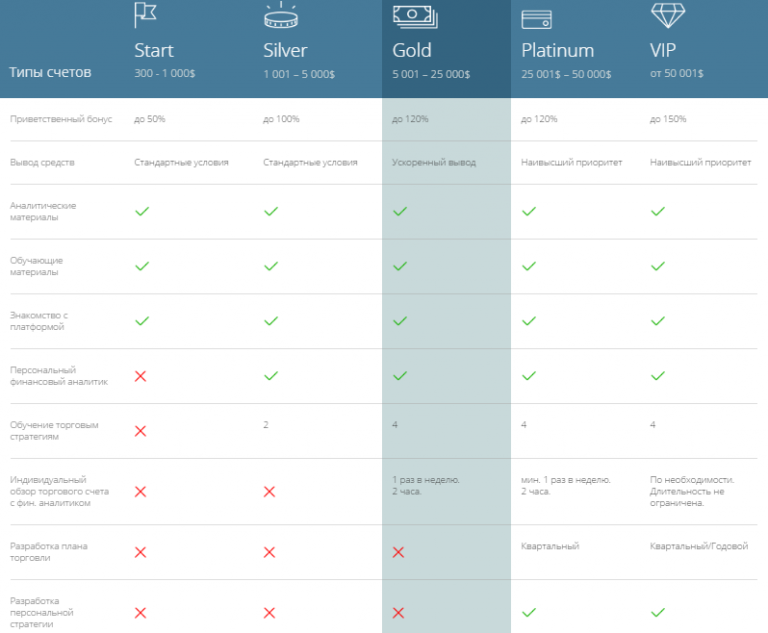Viewport: 768px width, 633px height.
Task: Click Start's red cross for Персональный финансовый аналитик
Action: coord(141,376)
